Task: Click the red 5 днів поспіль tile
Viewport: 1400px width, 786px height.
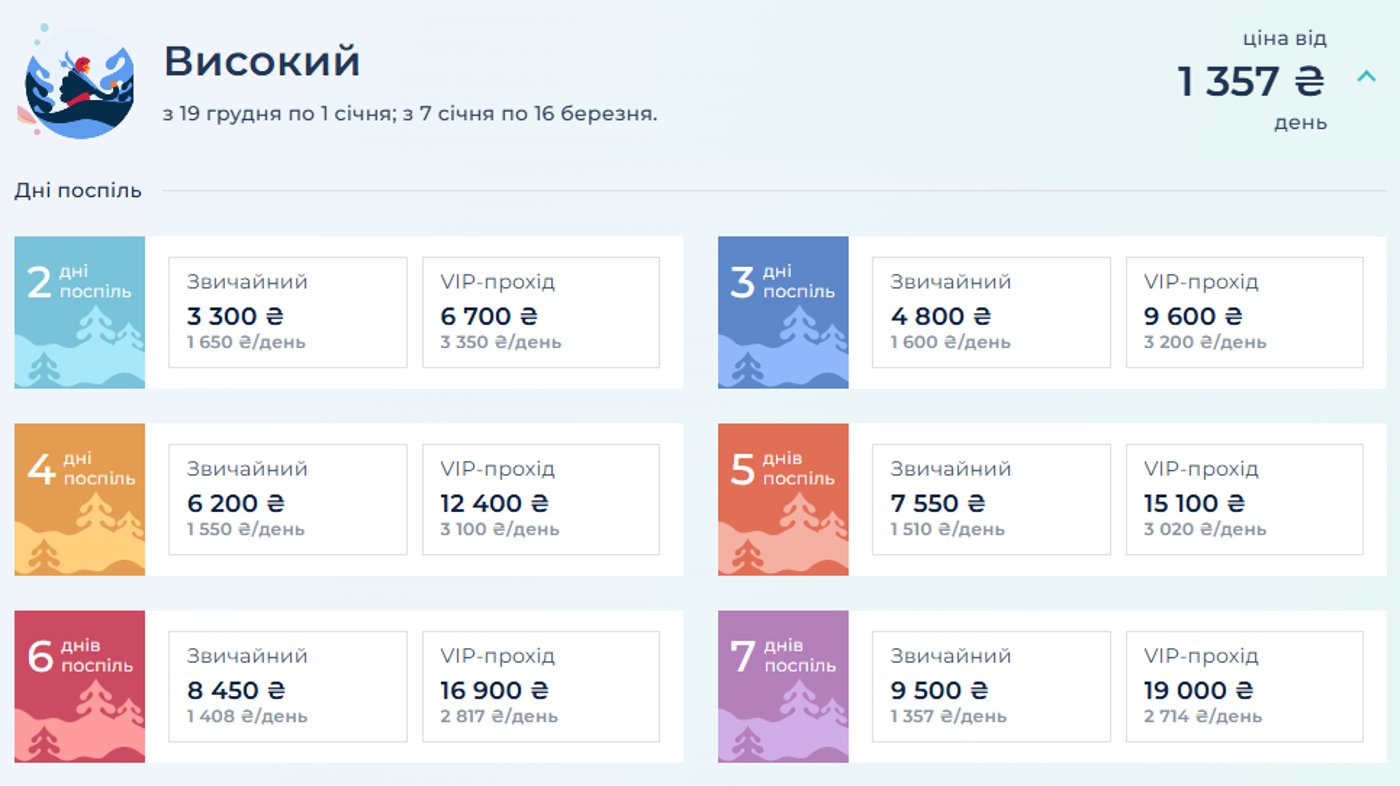Action: (783, 499)
